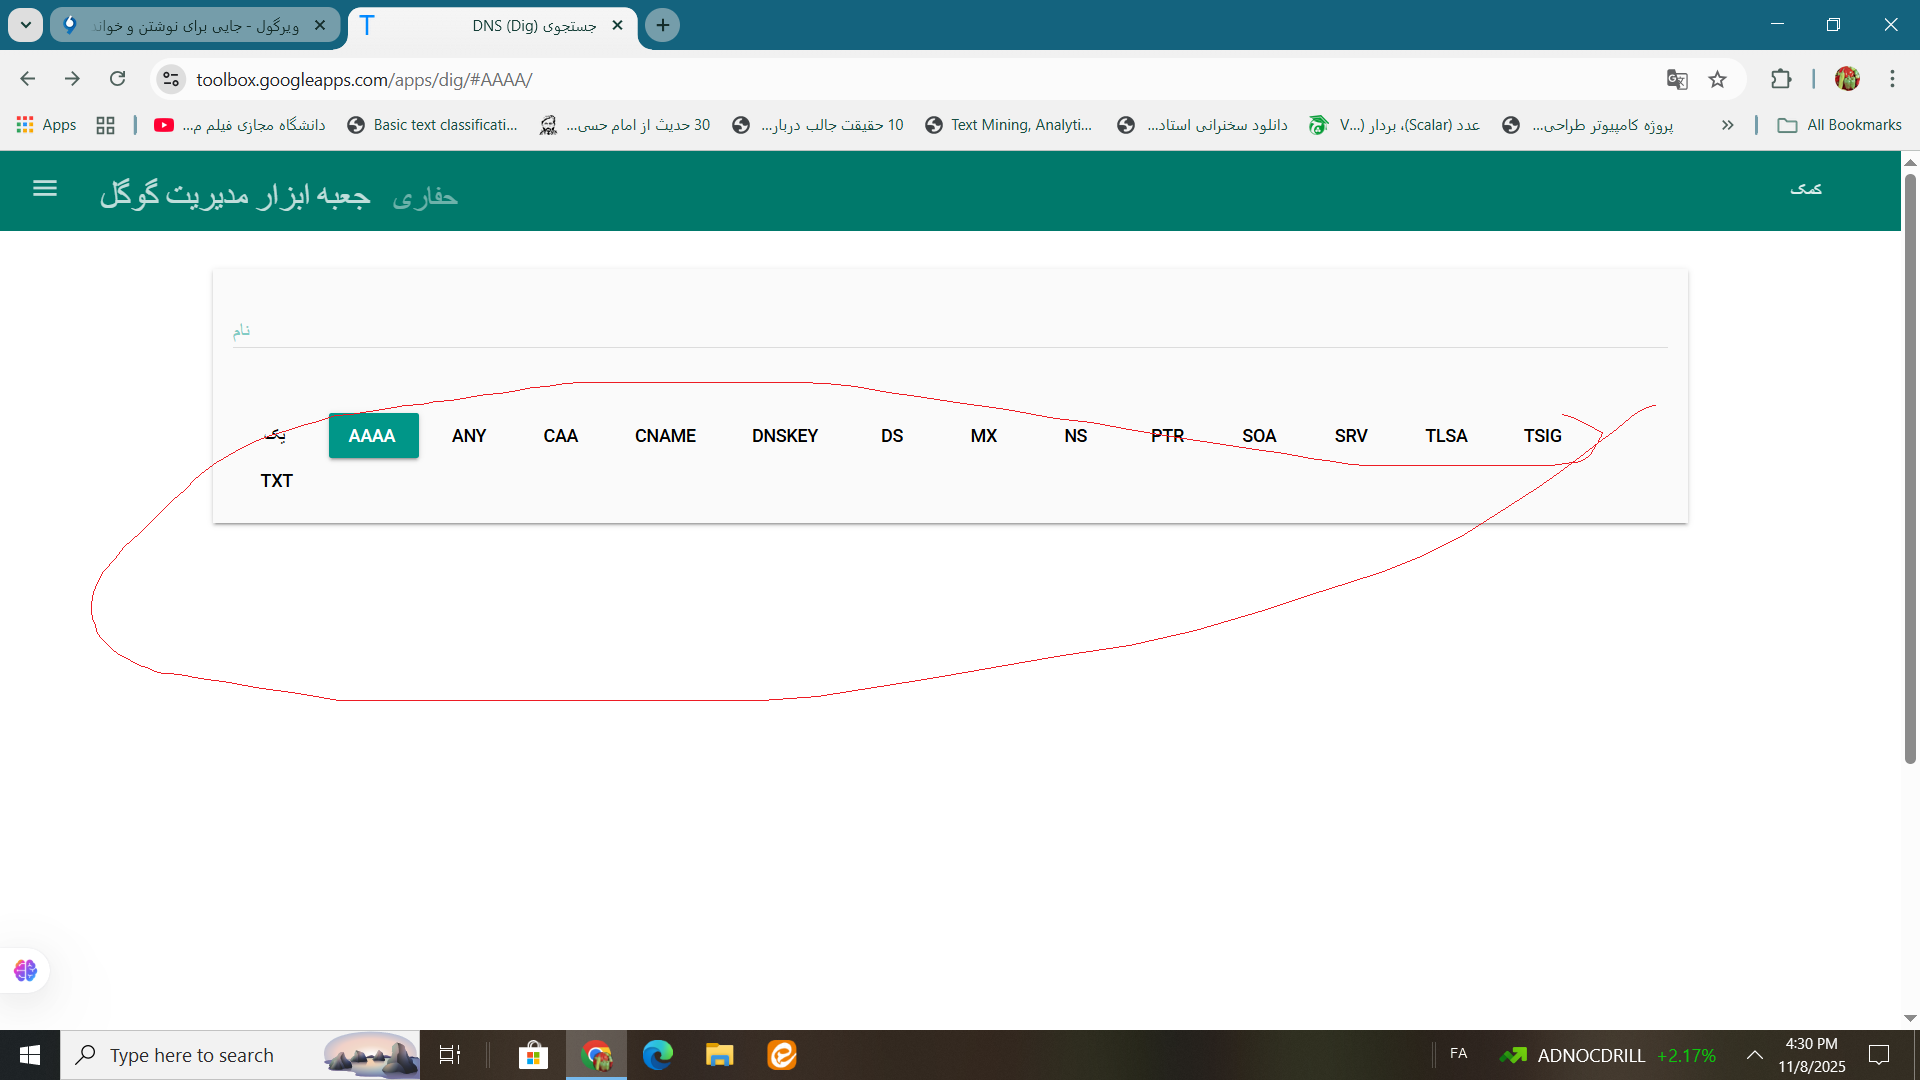This screenshot has width=1920, height=1080.
Task: Open the Chrome three-dot menu
Action: click(1892, 79)
